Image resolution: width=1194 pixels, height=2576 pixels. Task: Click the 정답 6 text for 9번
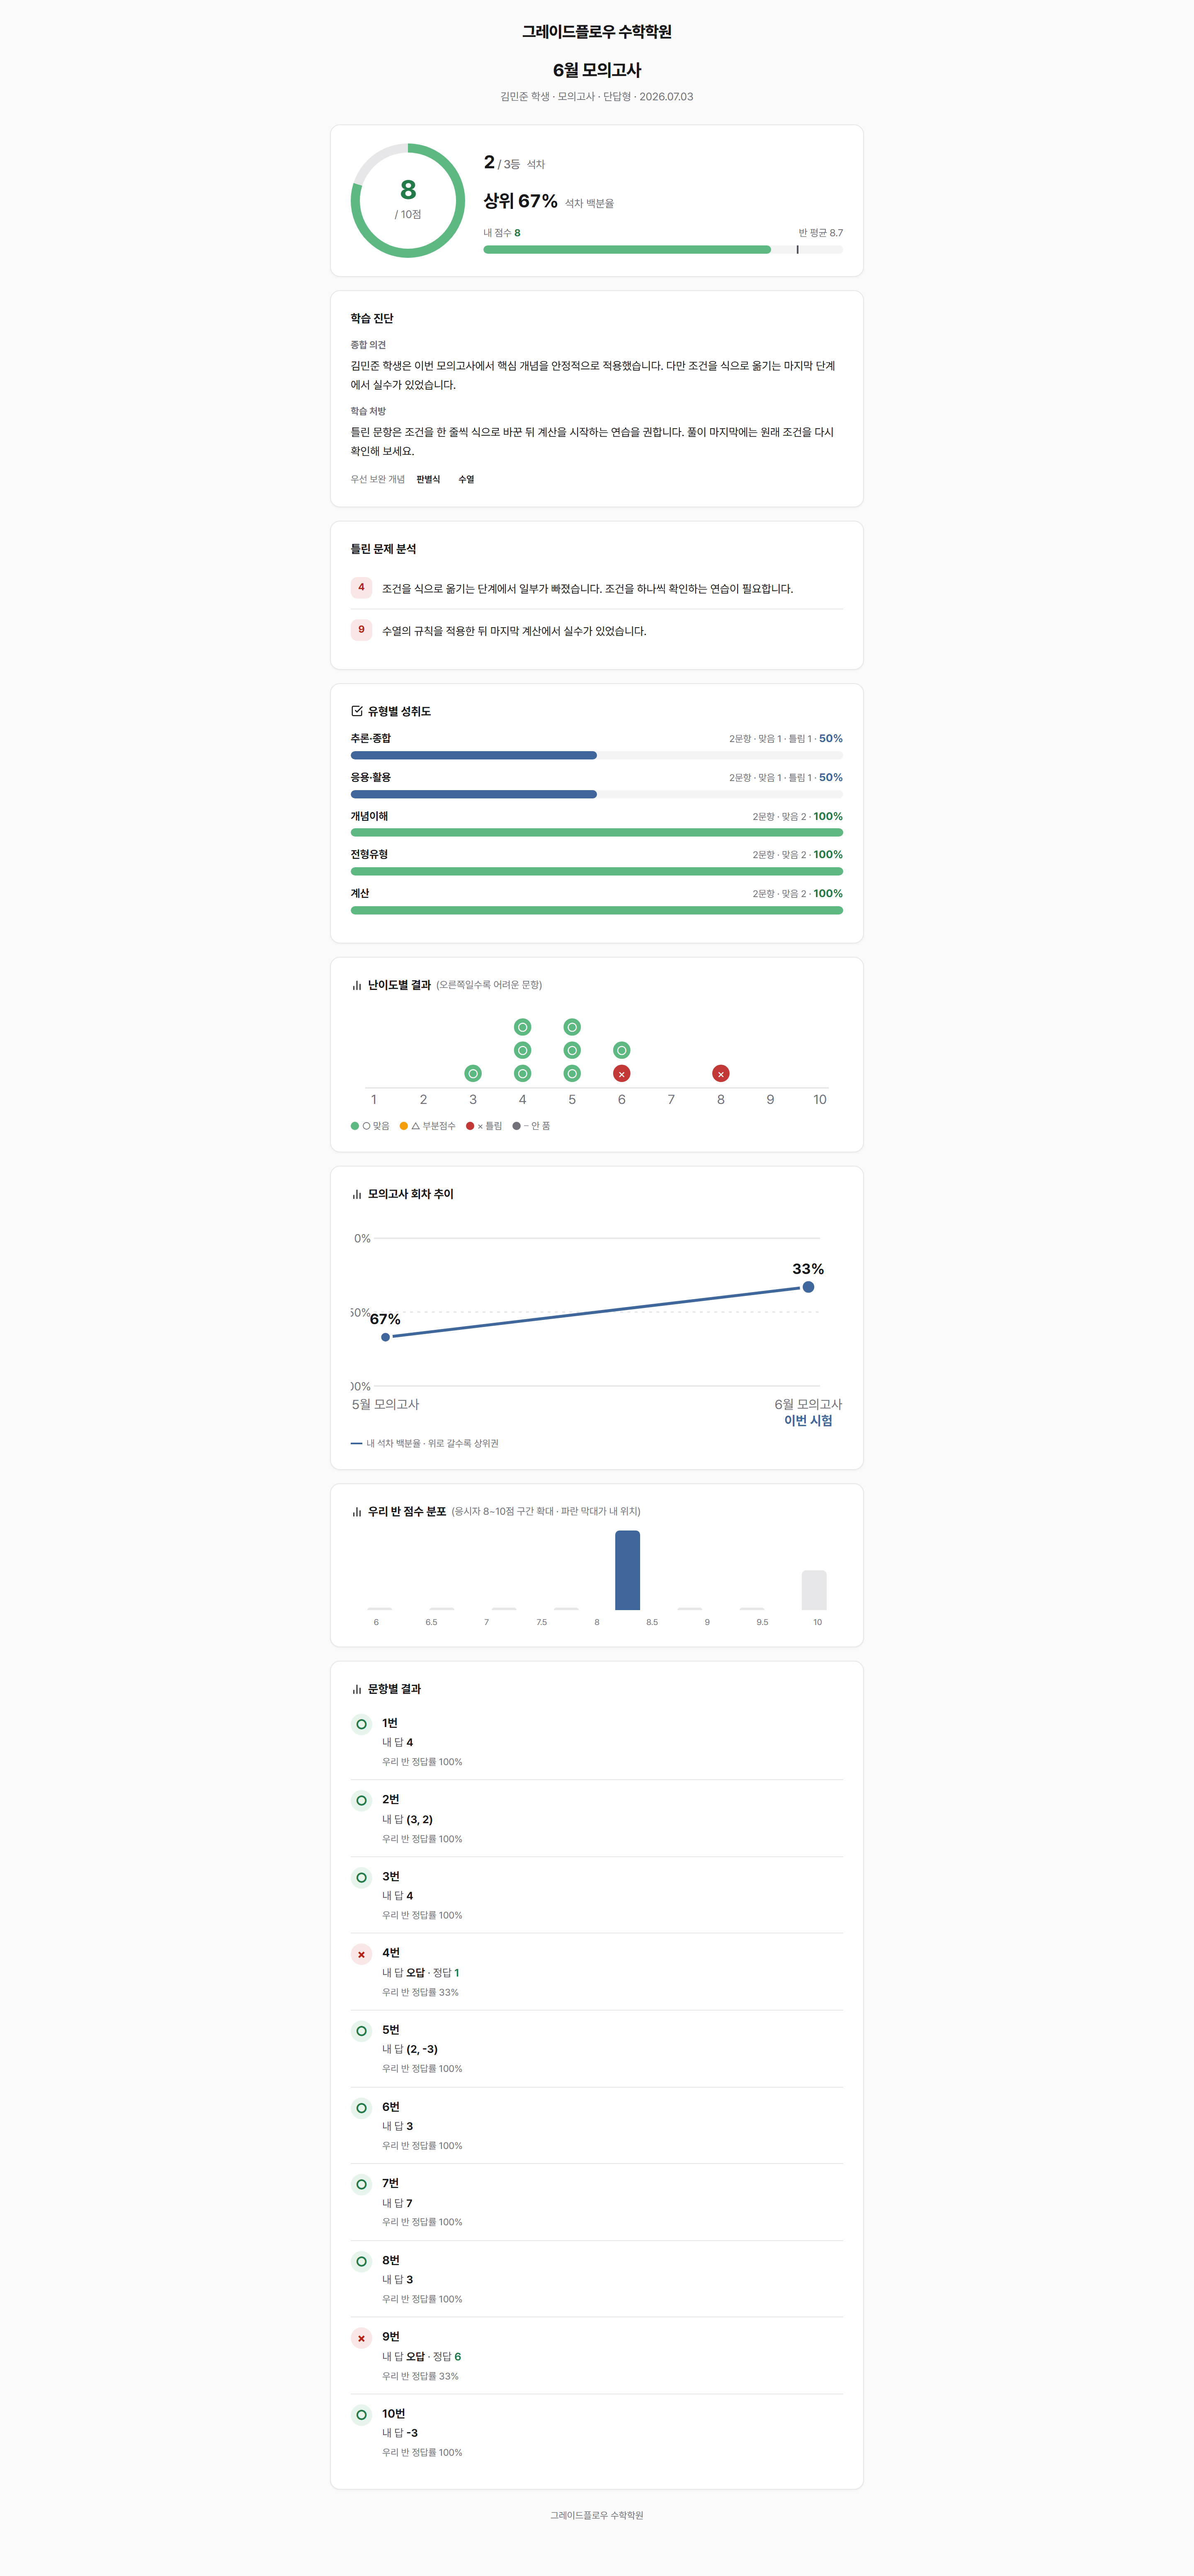click(447, 2357)
